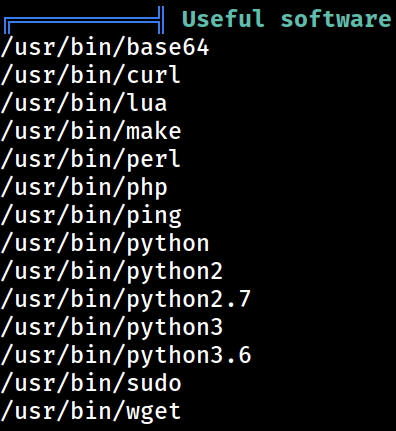Click the word sudo in the list

[154, 383]
